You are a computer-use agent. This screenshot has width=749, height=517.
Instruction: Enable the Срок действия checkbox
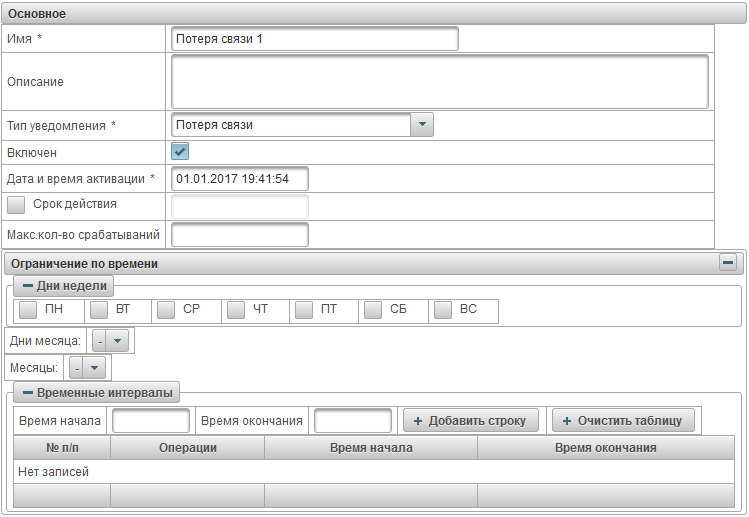coord(16,204)
